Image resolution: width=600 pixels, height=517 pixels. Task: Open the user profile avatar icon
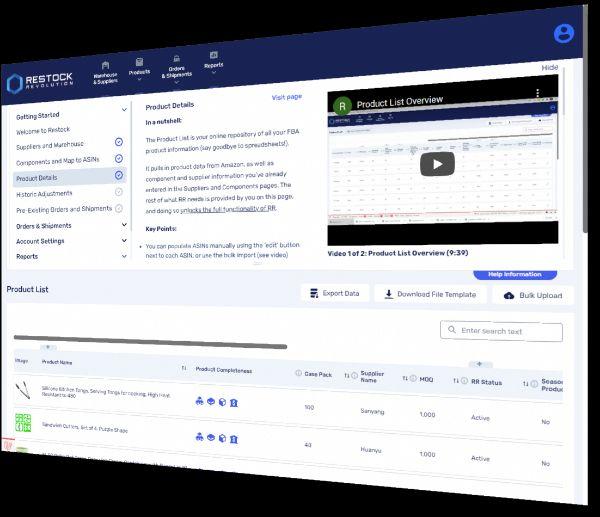pos(563,33)
